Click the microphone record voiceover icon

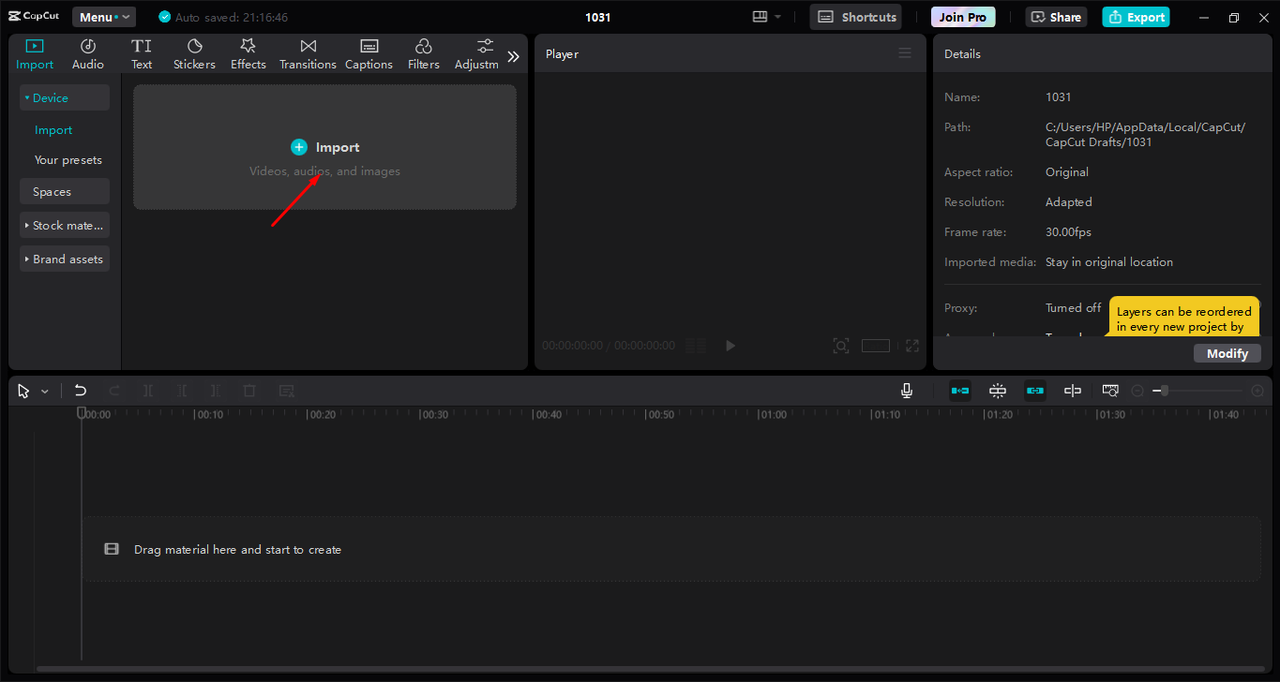coord(906,391)
